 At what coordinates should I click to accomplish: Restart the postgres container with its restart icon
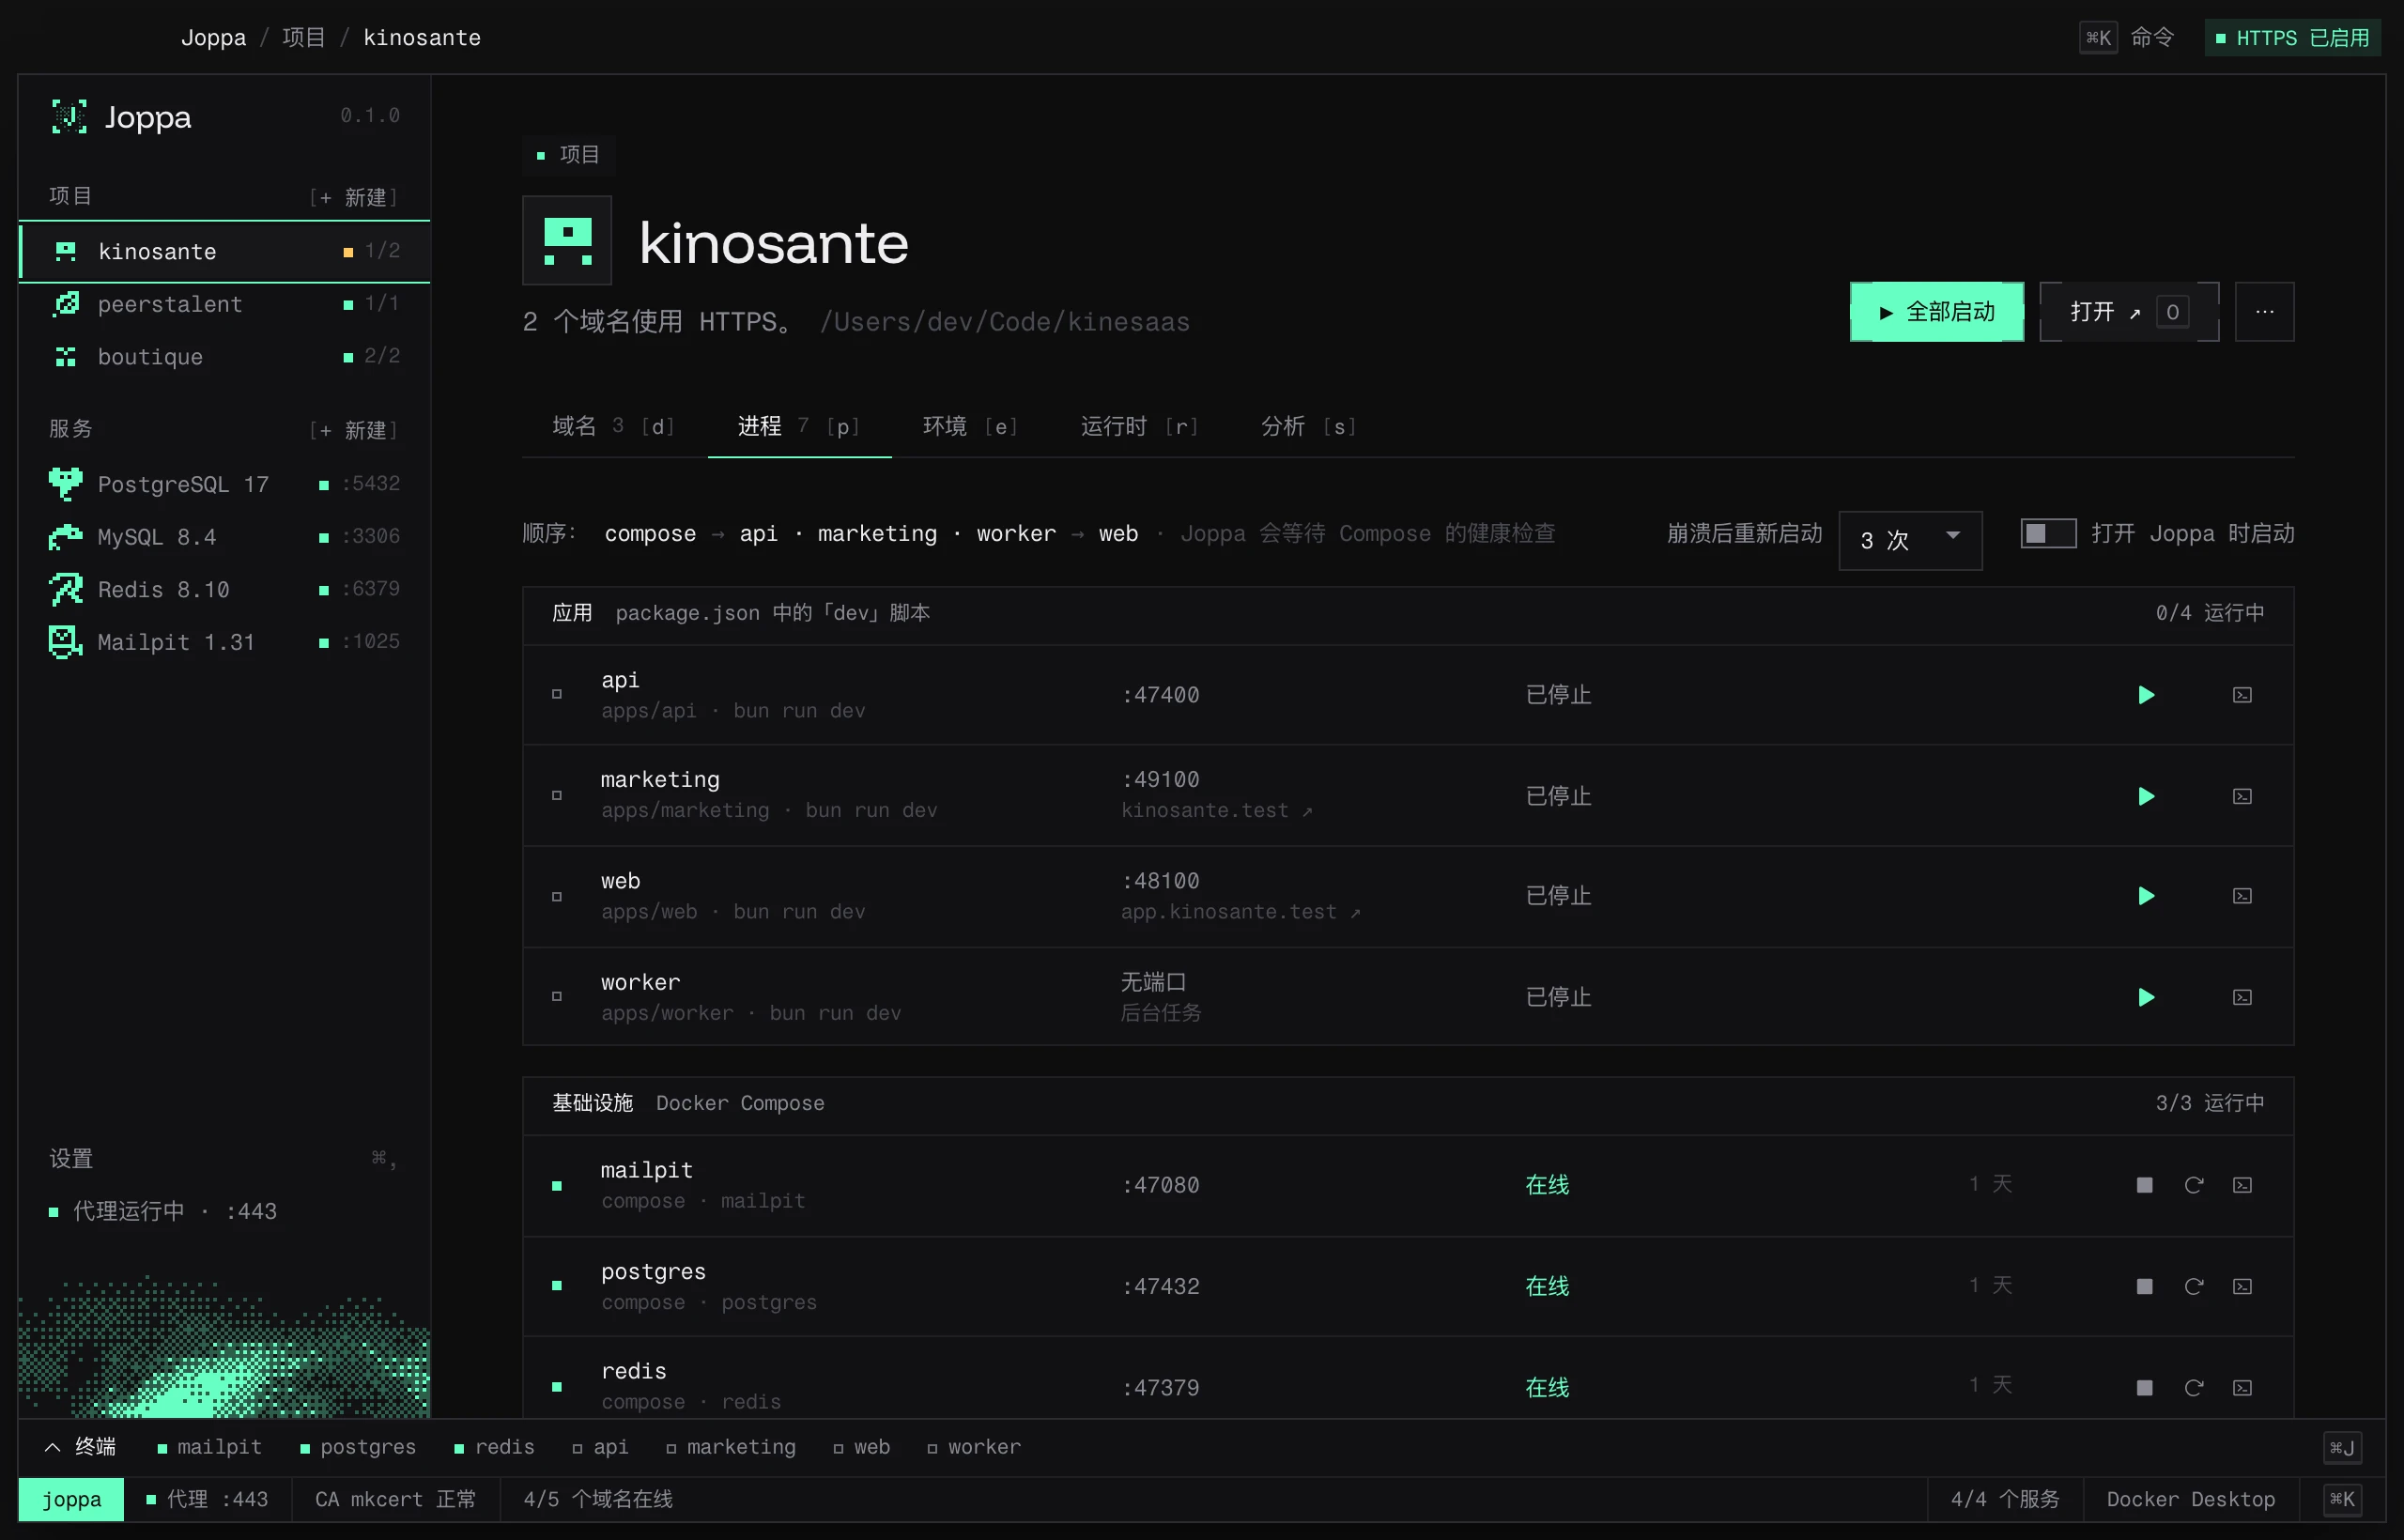(x=2194, y=1286)
